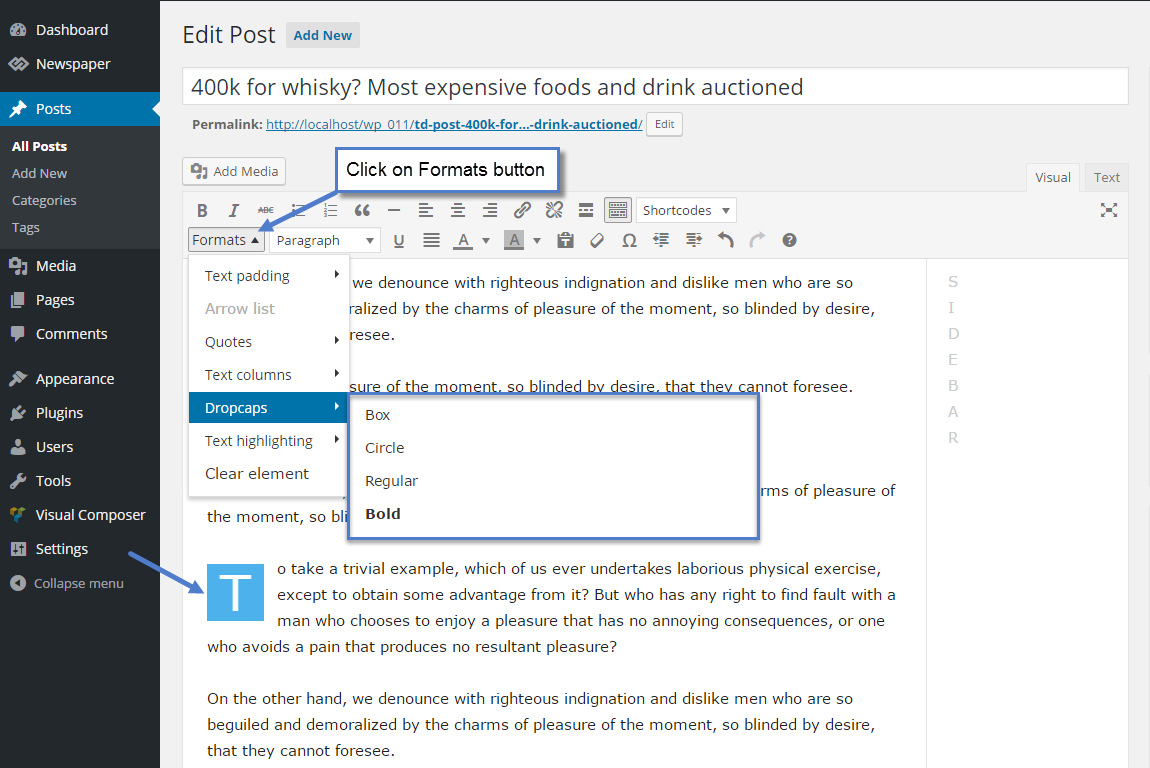This screenshot has height=768, width=1150.
Task: Underline selected text
Action: (x=399, y=241)
